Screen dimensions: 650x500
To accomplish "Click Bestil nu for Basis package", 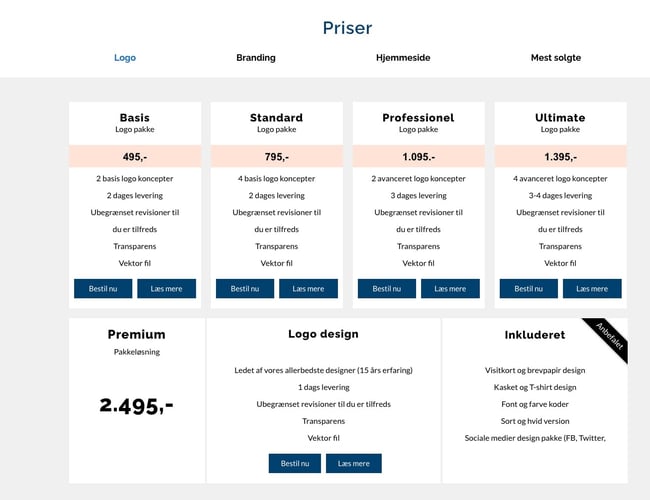I will click(103, 289).
